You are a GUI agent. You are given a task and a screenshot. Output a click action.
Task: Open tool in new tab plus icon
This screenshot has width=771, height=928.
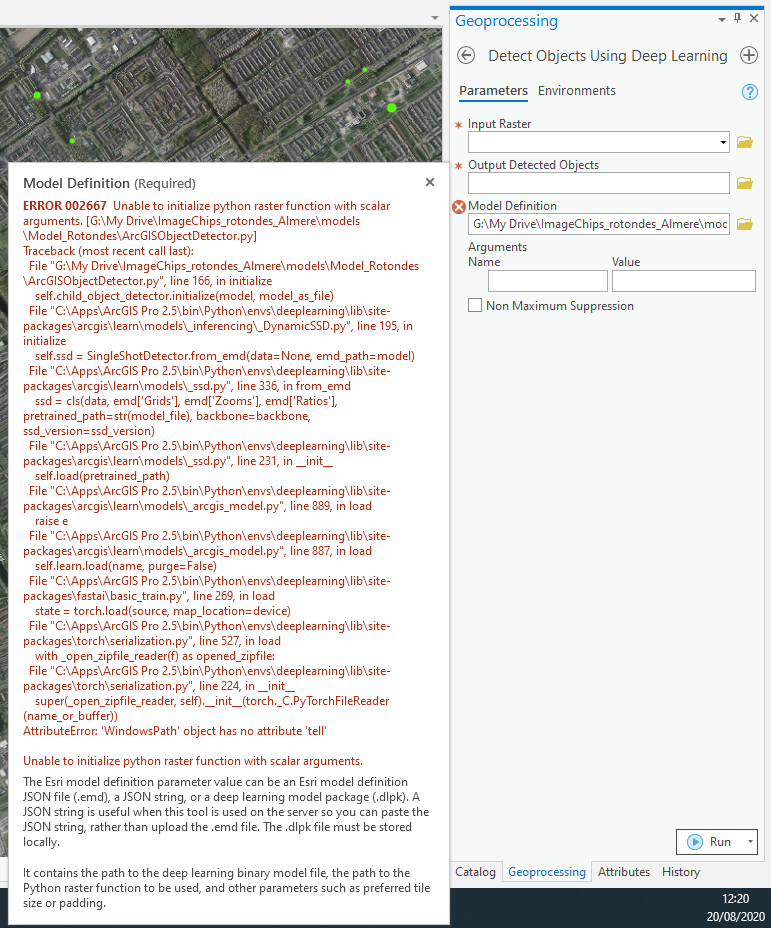pos(749,56)
